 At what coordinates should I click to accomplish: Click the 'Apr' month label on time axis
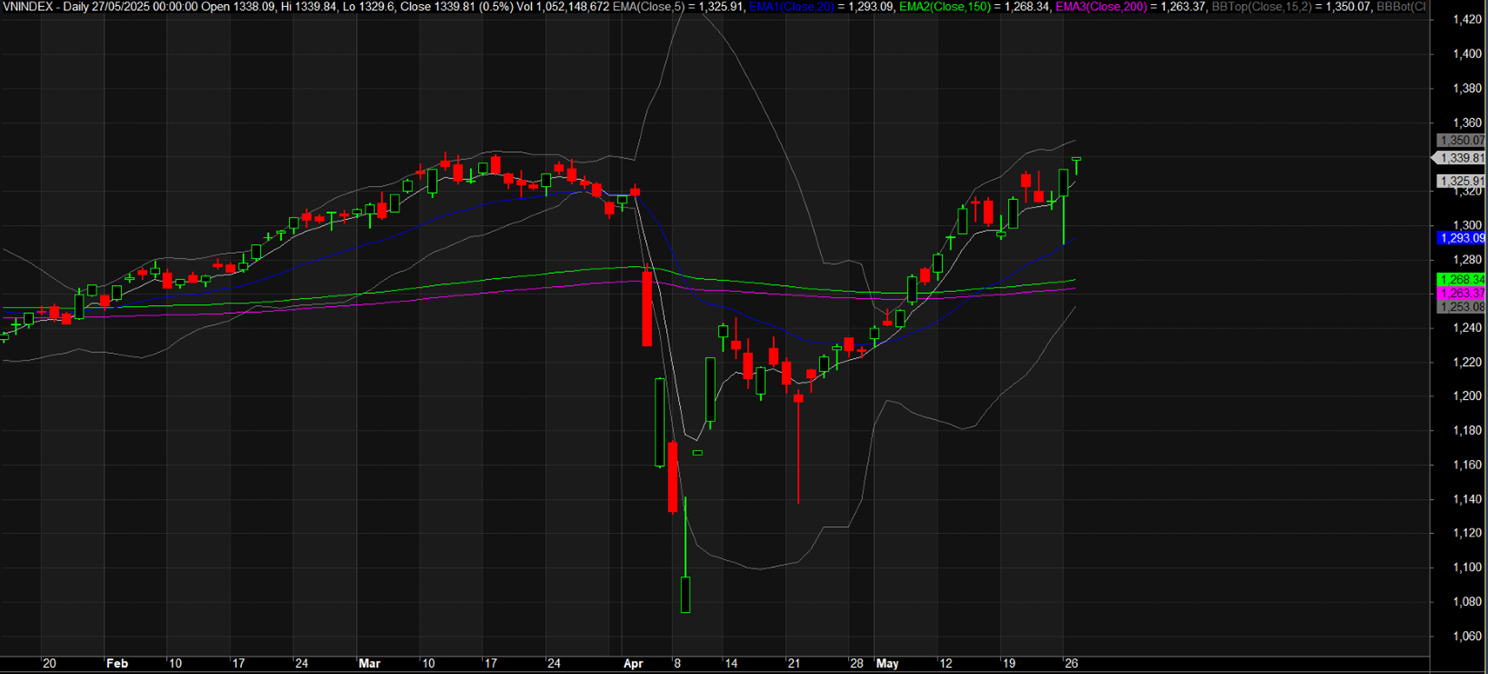[634, 664]
